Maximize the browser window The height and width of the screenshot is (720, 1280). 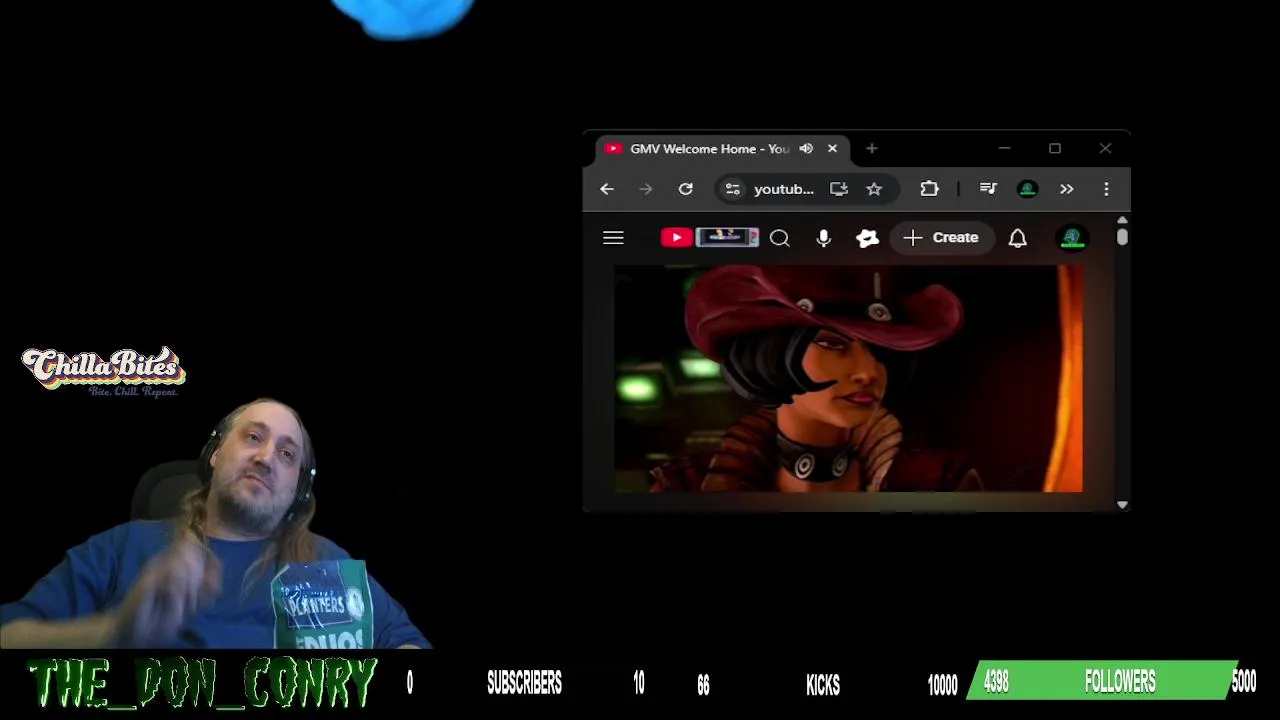(x=1054, y=149)
